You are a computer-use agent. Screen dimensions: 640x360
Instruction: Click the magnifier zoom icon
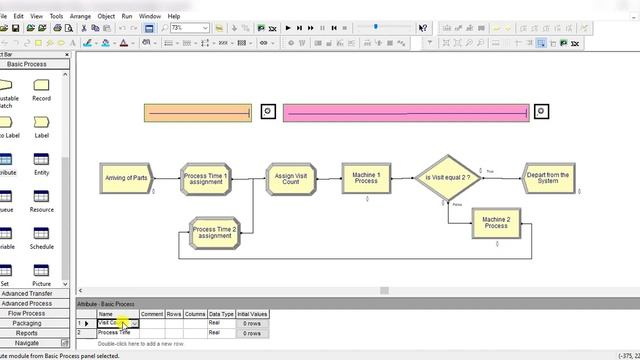[x=164, y=28]
